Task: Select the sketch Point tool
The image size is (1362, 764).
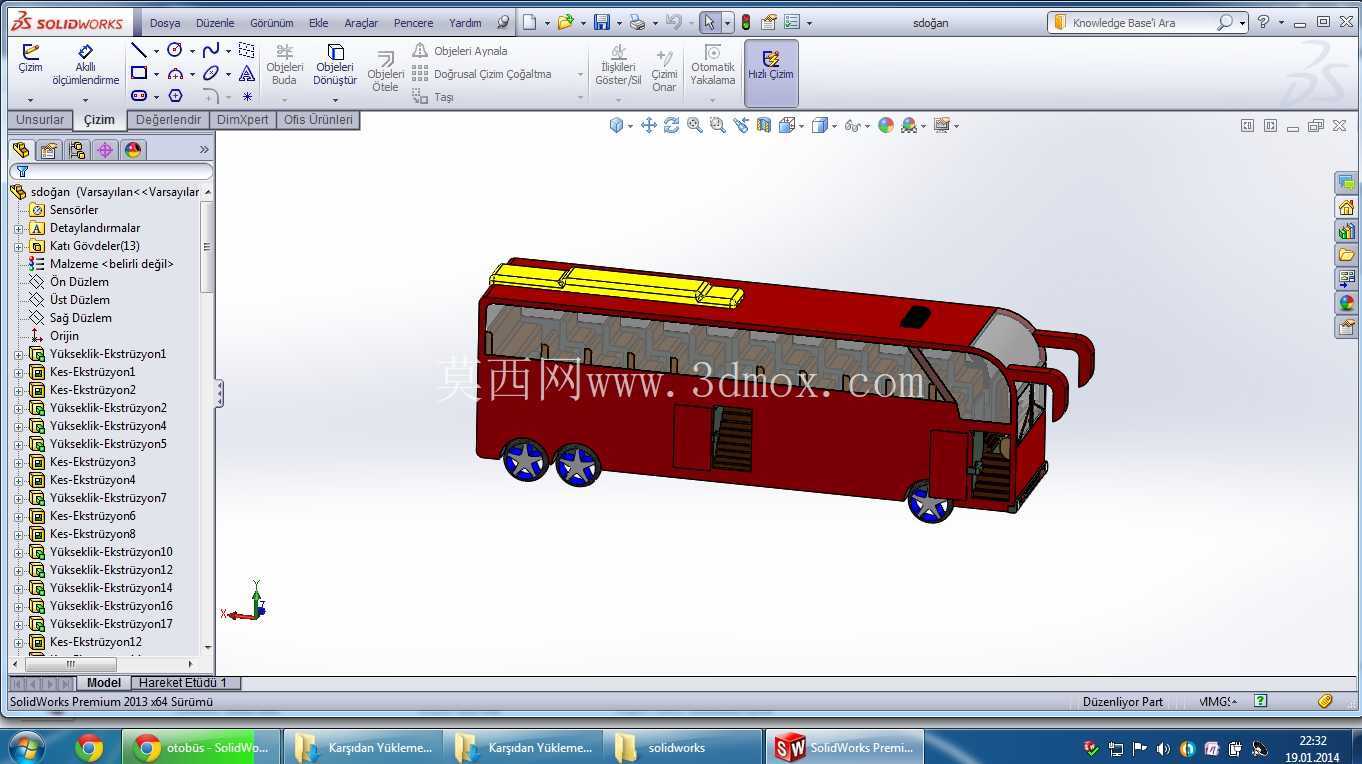Action: coord(247,96)
